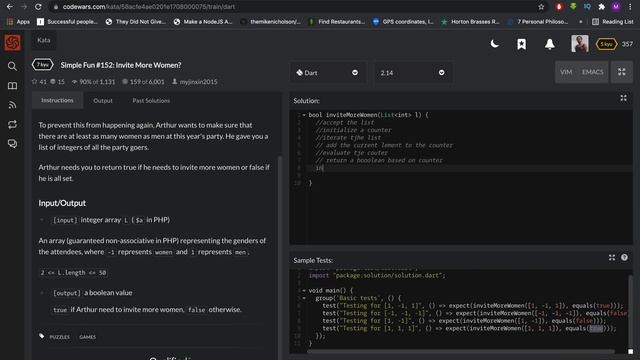Click the star count 41
640x360 pixels.
39,82
